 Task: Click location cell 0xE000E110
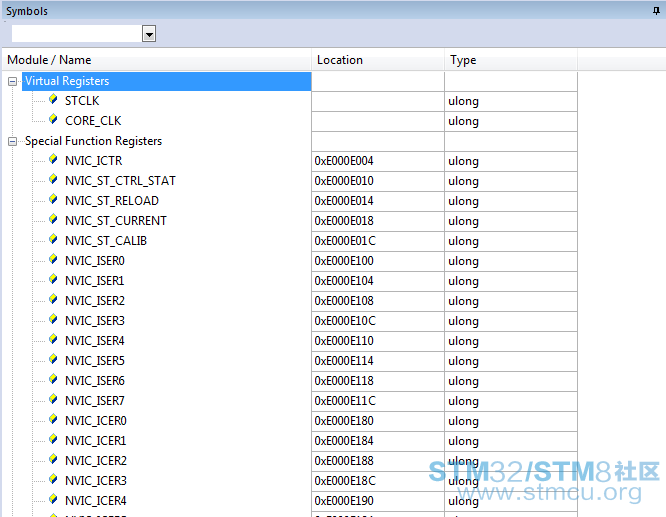tap(378, 341)
